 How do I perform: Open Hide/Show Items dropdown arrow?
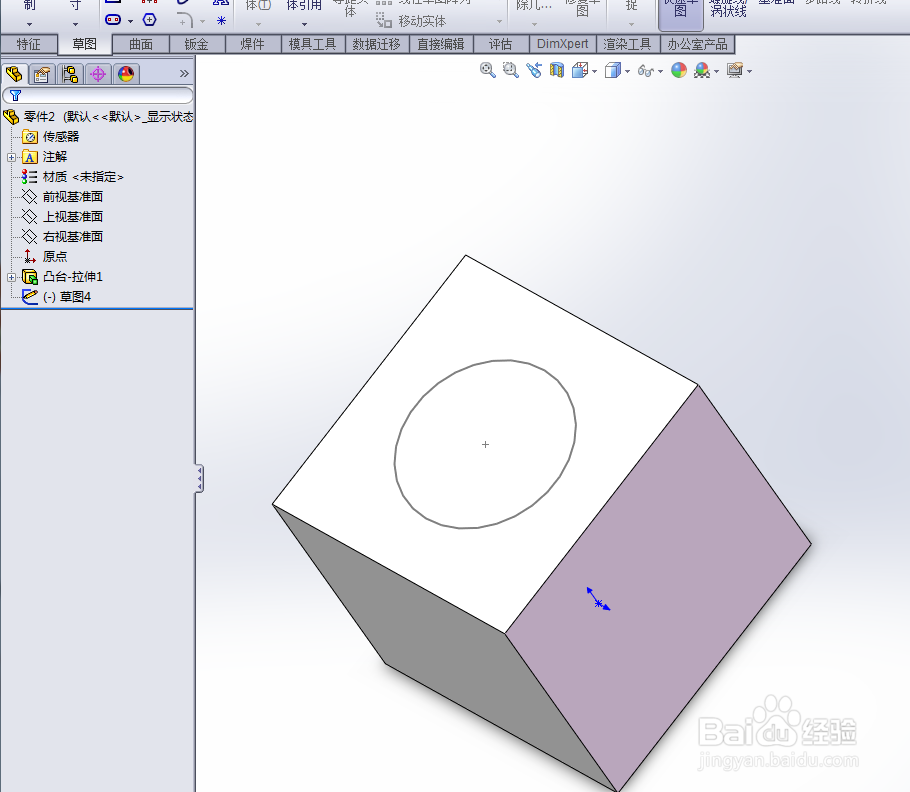[x=660, y=71]
